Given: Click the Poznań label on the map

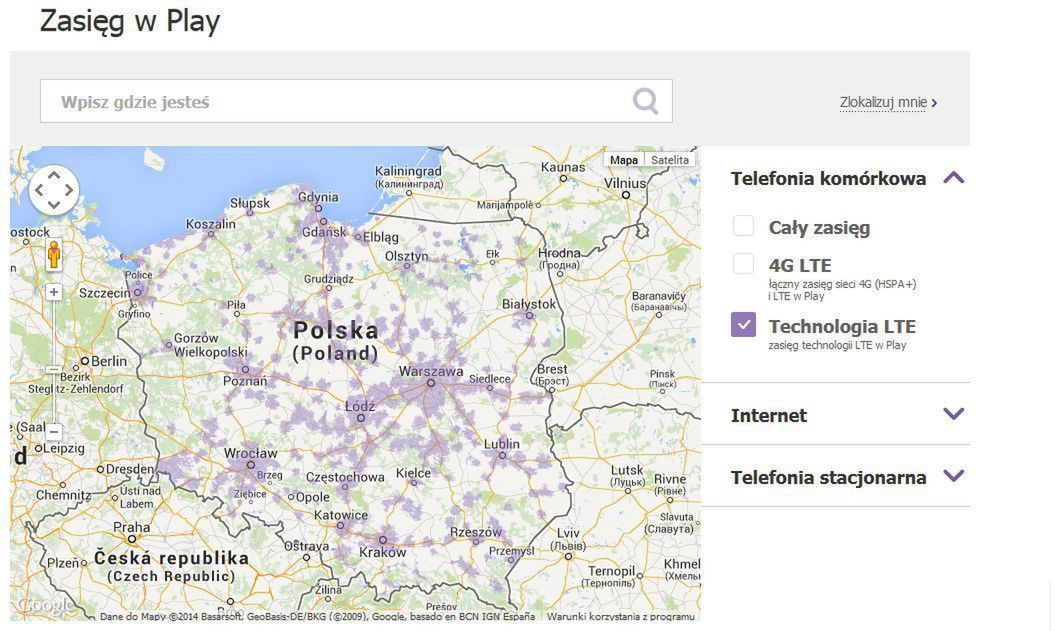Looking at the screenshot, I should coord(245,381).
